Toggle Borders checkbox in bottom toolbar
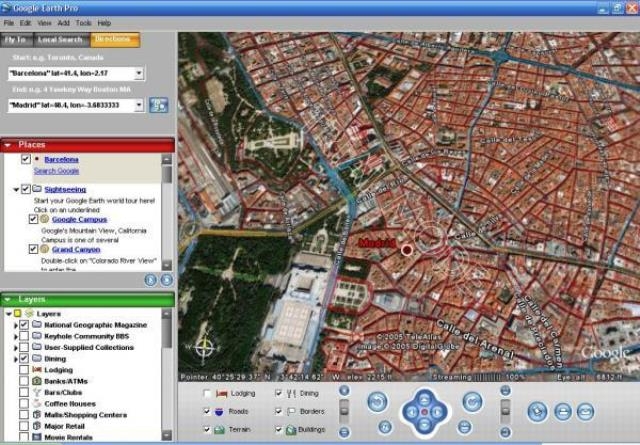The height and width of the screenshot is (445, 640). click(279, 411)
